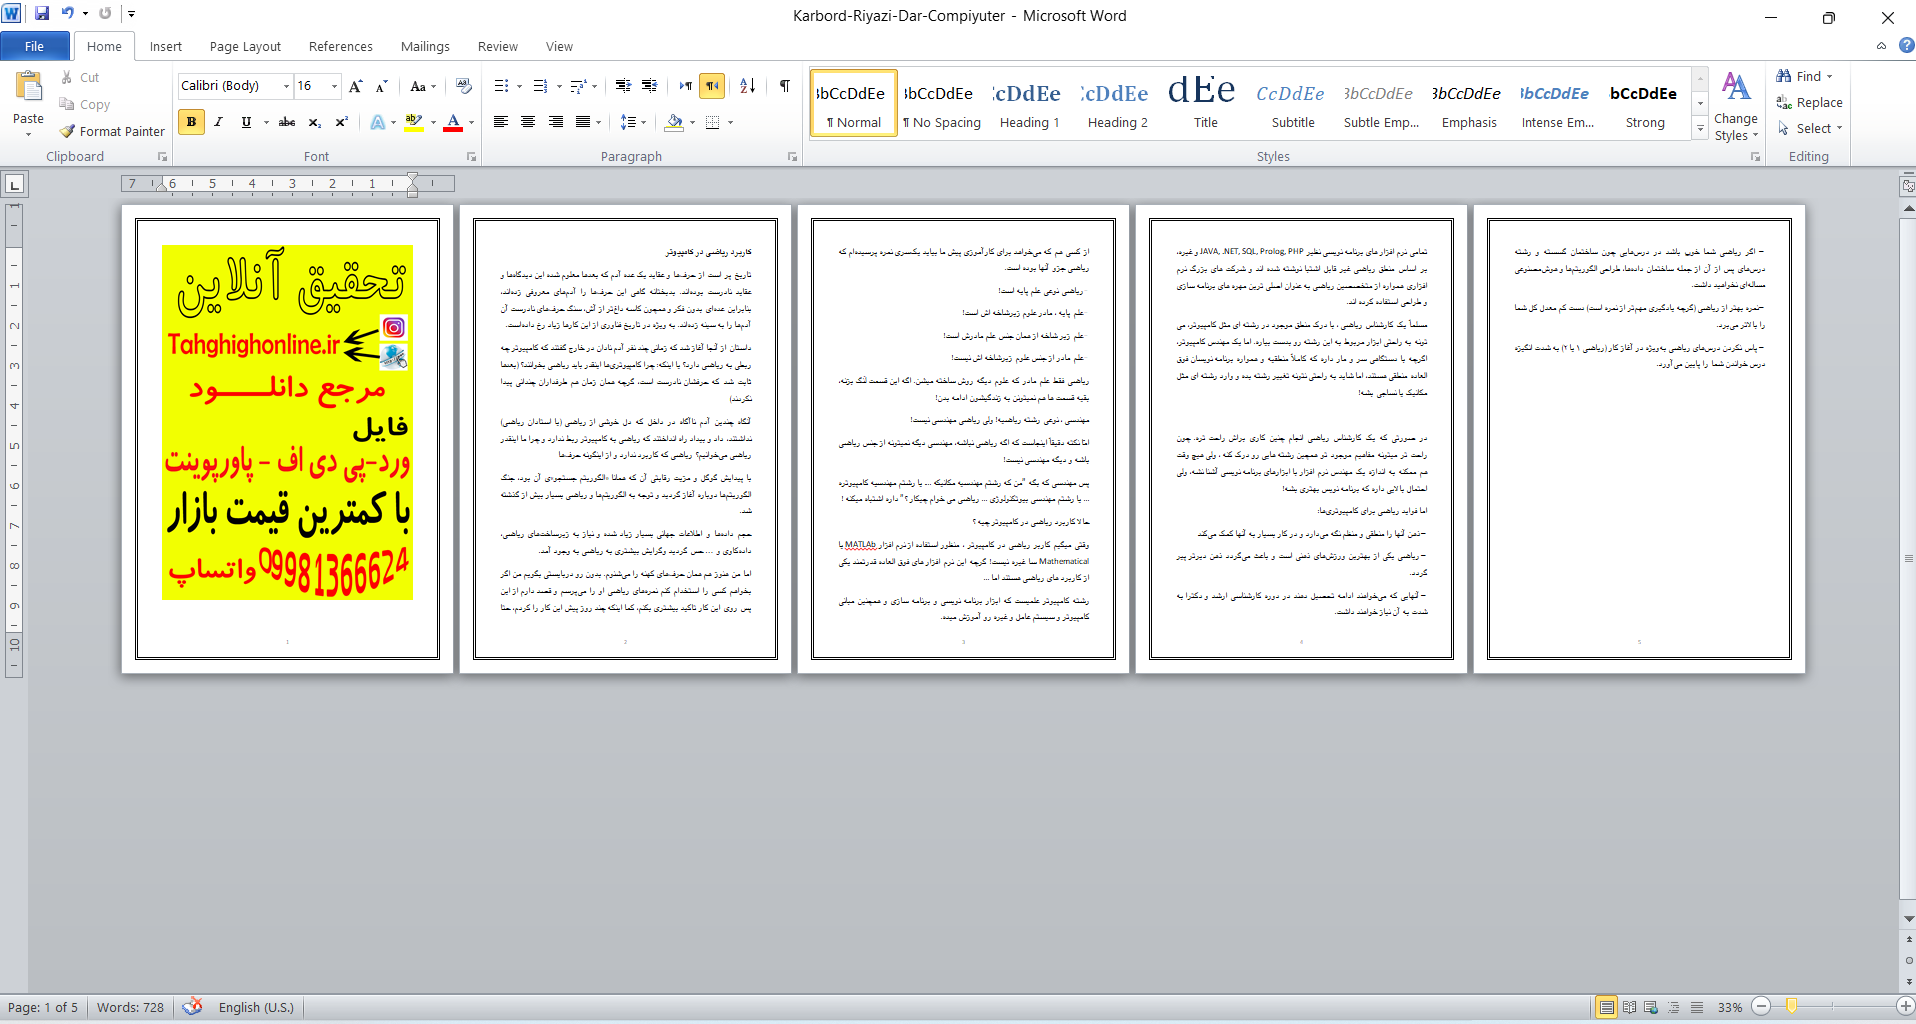Screen dimensions: 1916x1024
Task: Toggle Italic formatting
Action: click(x=218, y=122)
